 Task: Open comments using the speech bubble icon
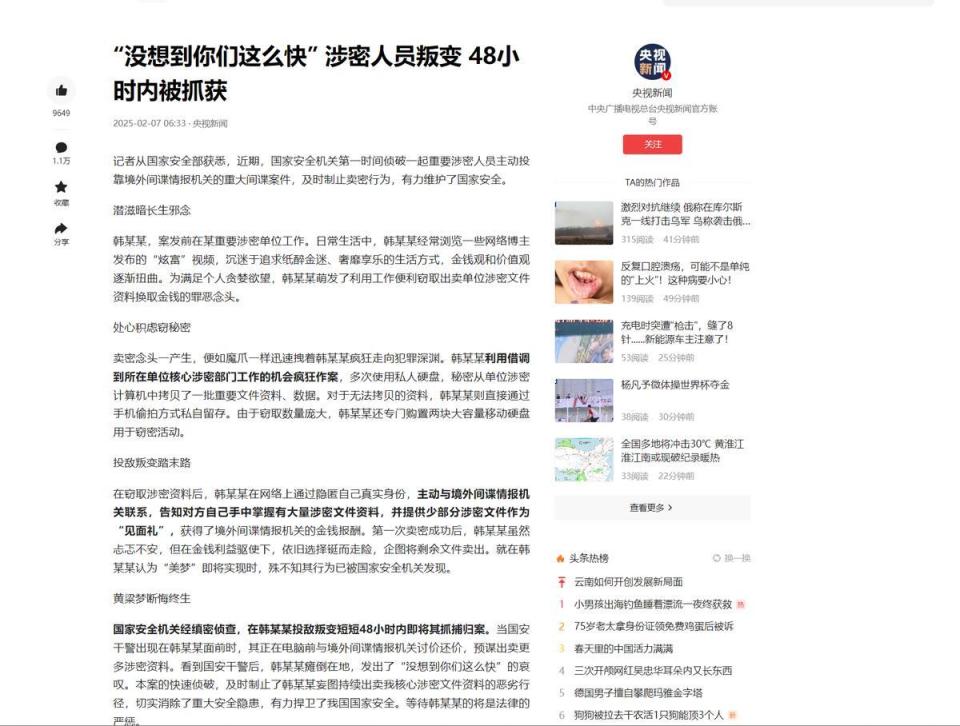pos(60,148)
